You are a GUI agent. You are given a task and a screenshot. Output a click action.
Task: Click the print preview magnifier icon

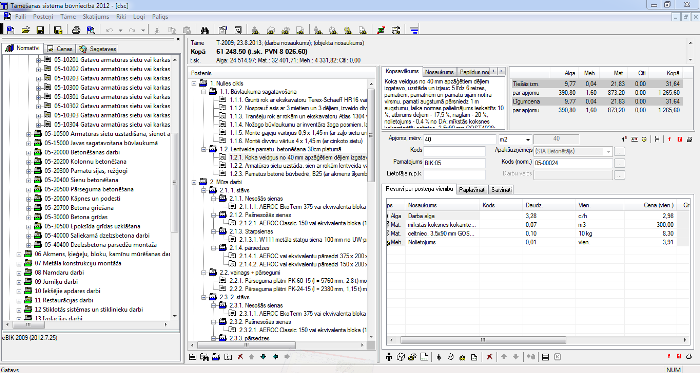pos(91,30)
